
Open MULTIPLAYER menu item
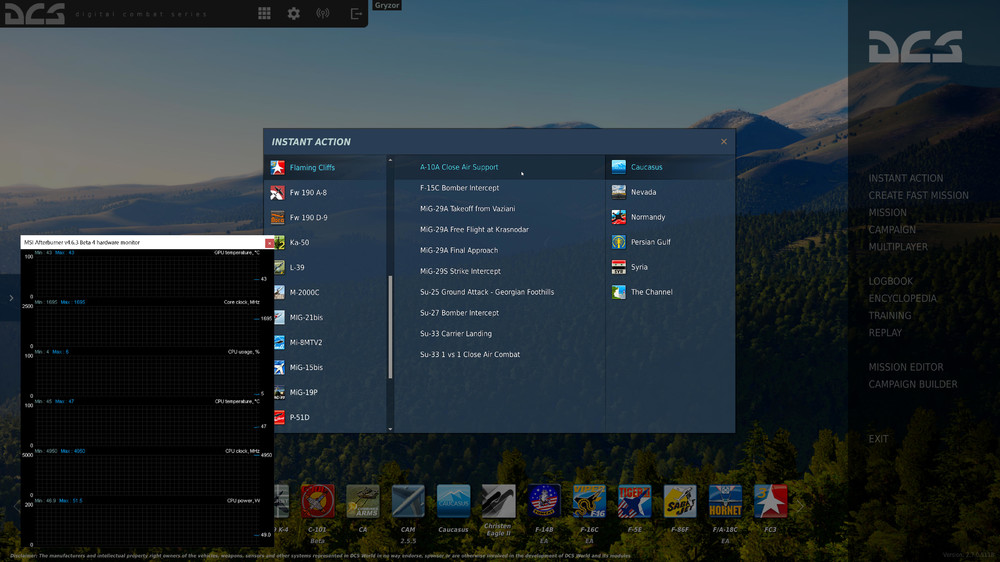[x=898, y=247]
